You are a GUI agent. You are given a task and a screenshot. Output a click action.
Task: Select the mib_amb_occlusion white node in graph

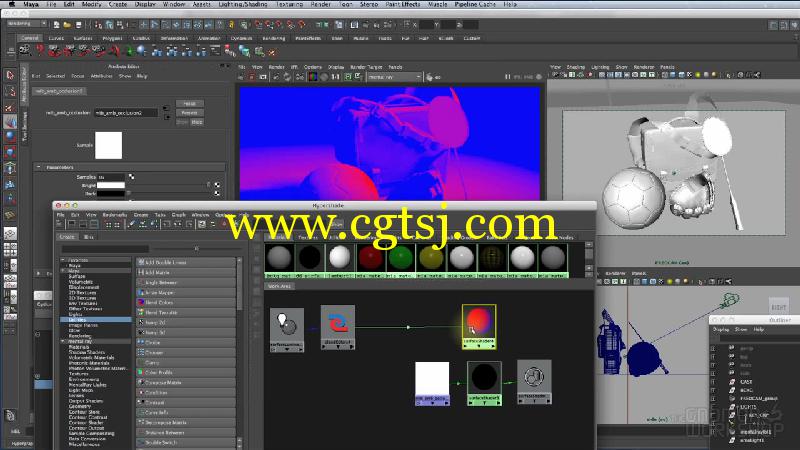click(x=432, y=384)
